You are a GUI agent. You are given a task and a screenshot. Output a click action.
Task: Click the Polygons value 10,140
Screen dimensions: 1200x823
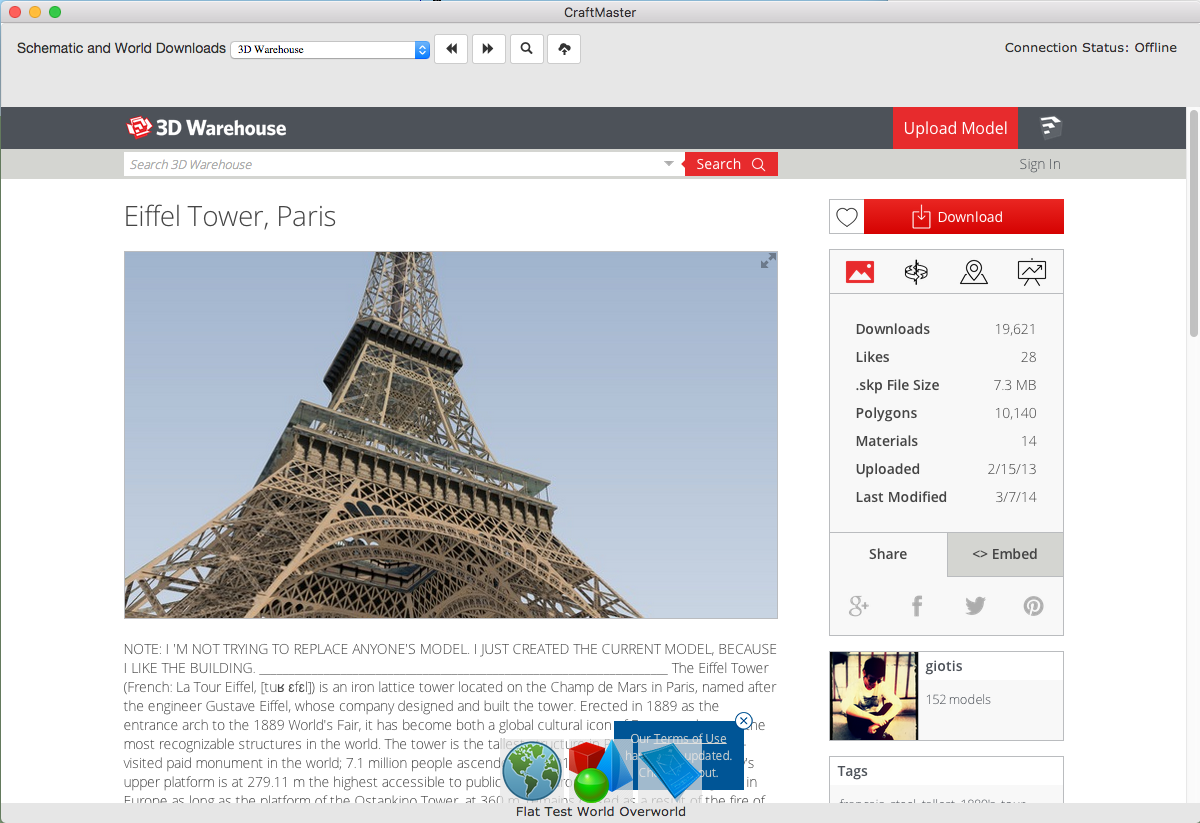(x=1015, y=413)
